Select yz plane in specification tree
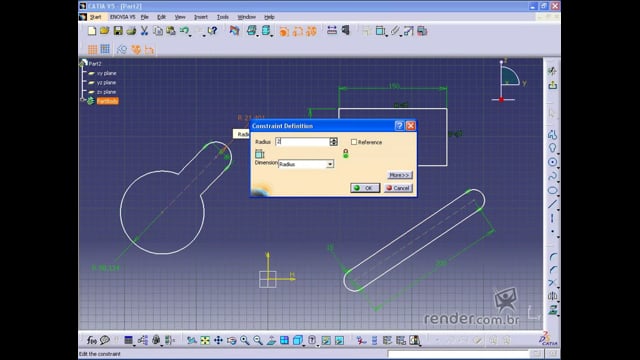The height and width of the screenshot is (360, 640). pos(106,82)
